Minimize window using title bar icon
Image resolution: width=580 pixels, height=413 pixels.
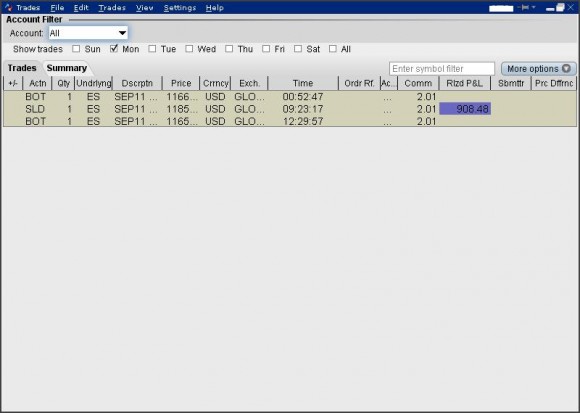[550, 9]
